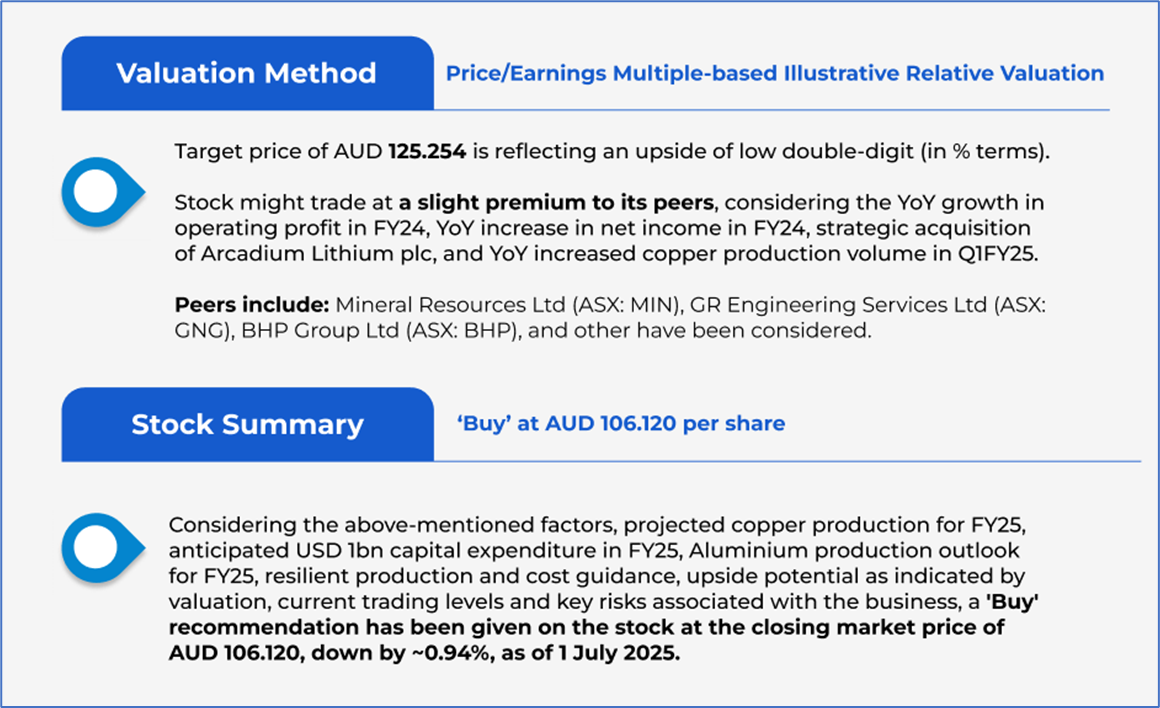Click the 'Buy' at AUD 106.120 per share heading
This screenshot has height=708, width=1160.
(620, 424)
